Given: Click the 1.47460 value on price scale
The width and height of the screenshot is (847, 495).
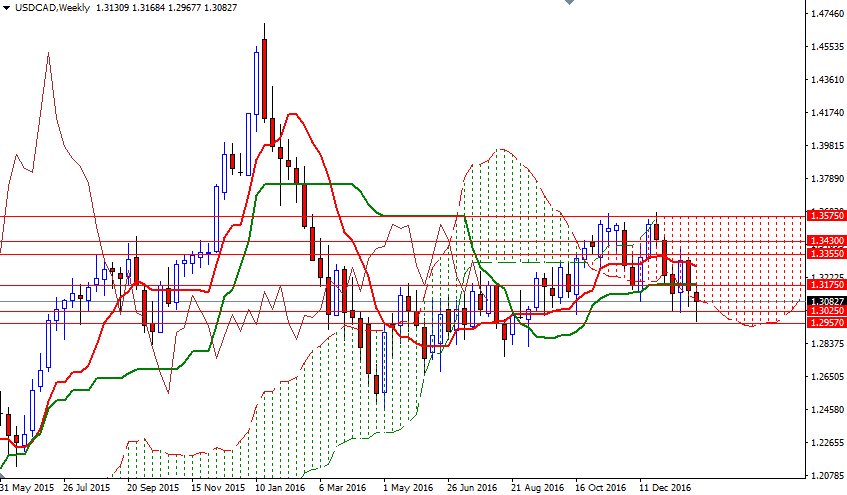Looking at the screenshot, I should pyautogui.click(x=828, y=14).
